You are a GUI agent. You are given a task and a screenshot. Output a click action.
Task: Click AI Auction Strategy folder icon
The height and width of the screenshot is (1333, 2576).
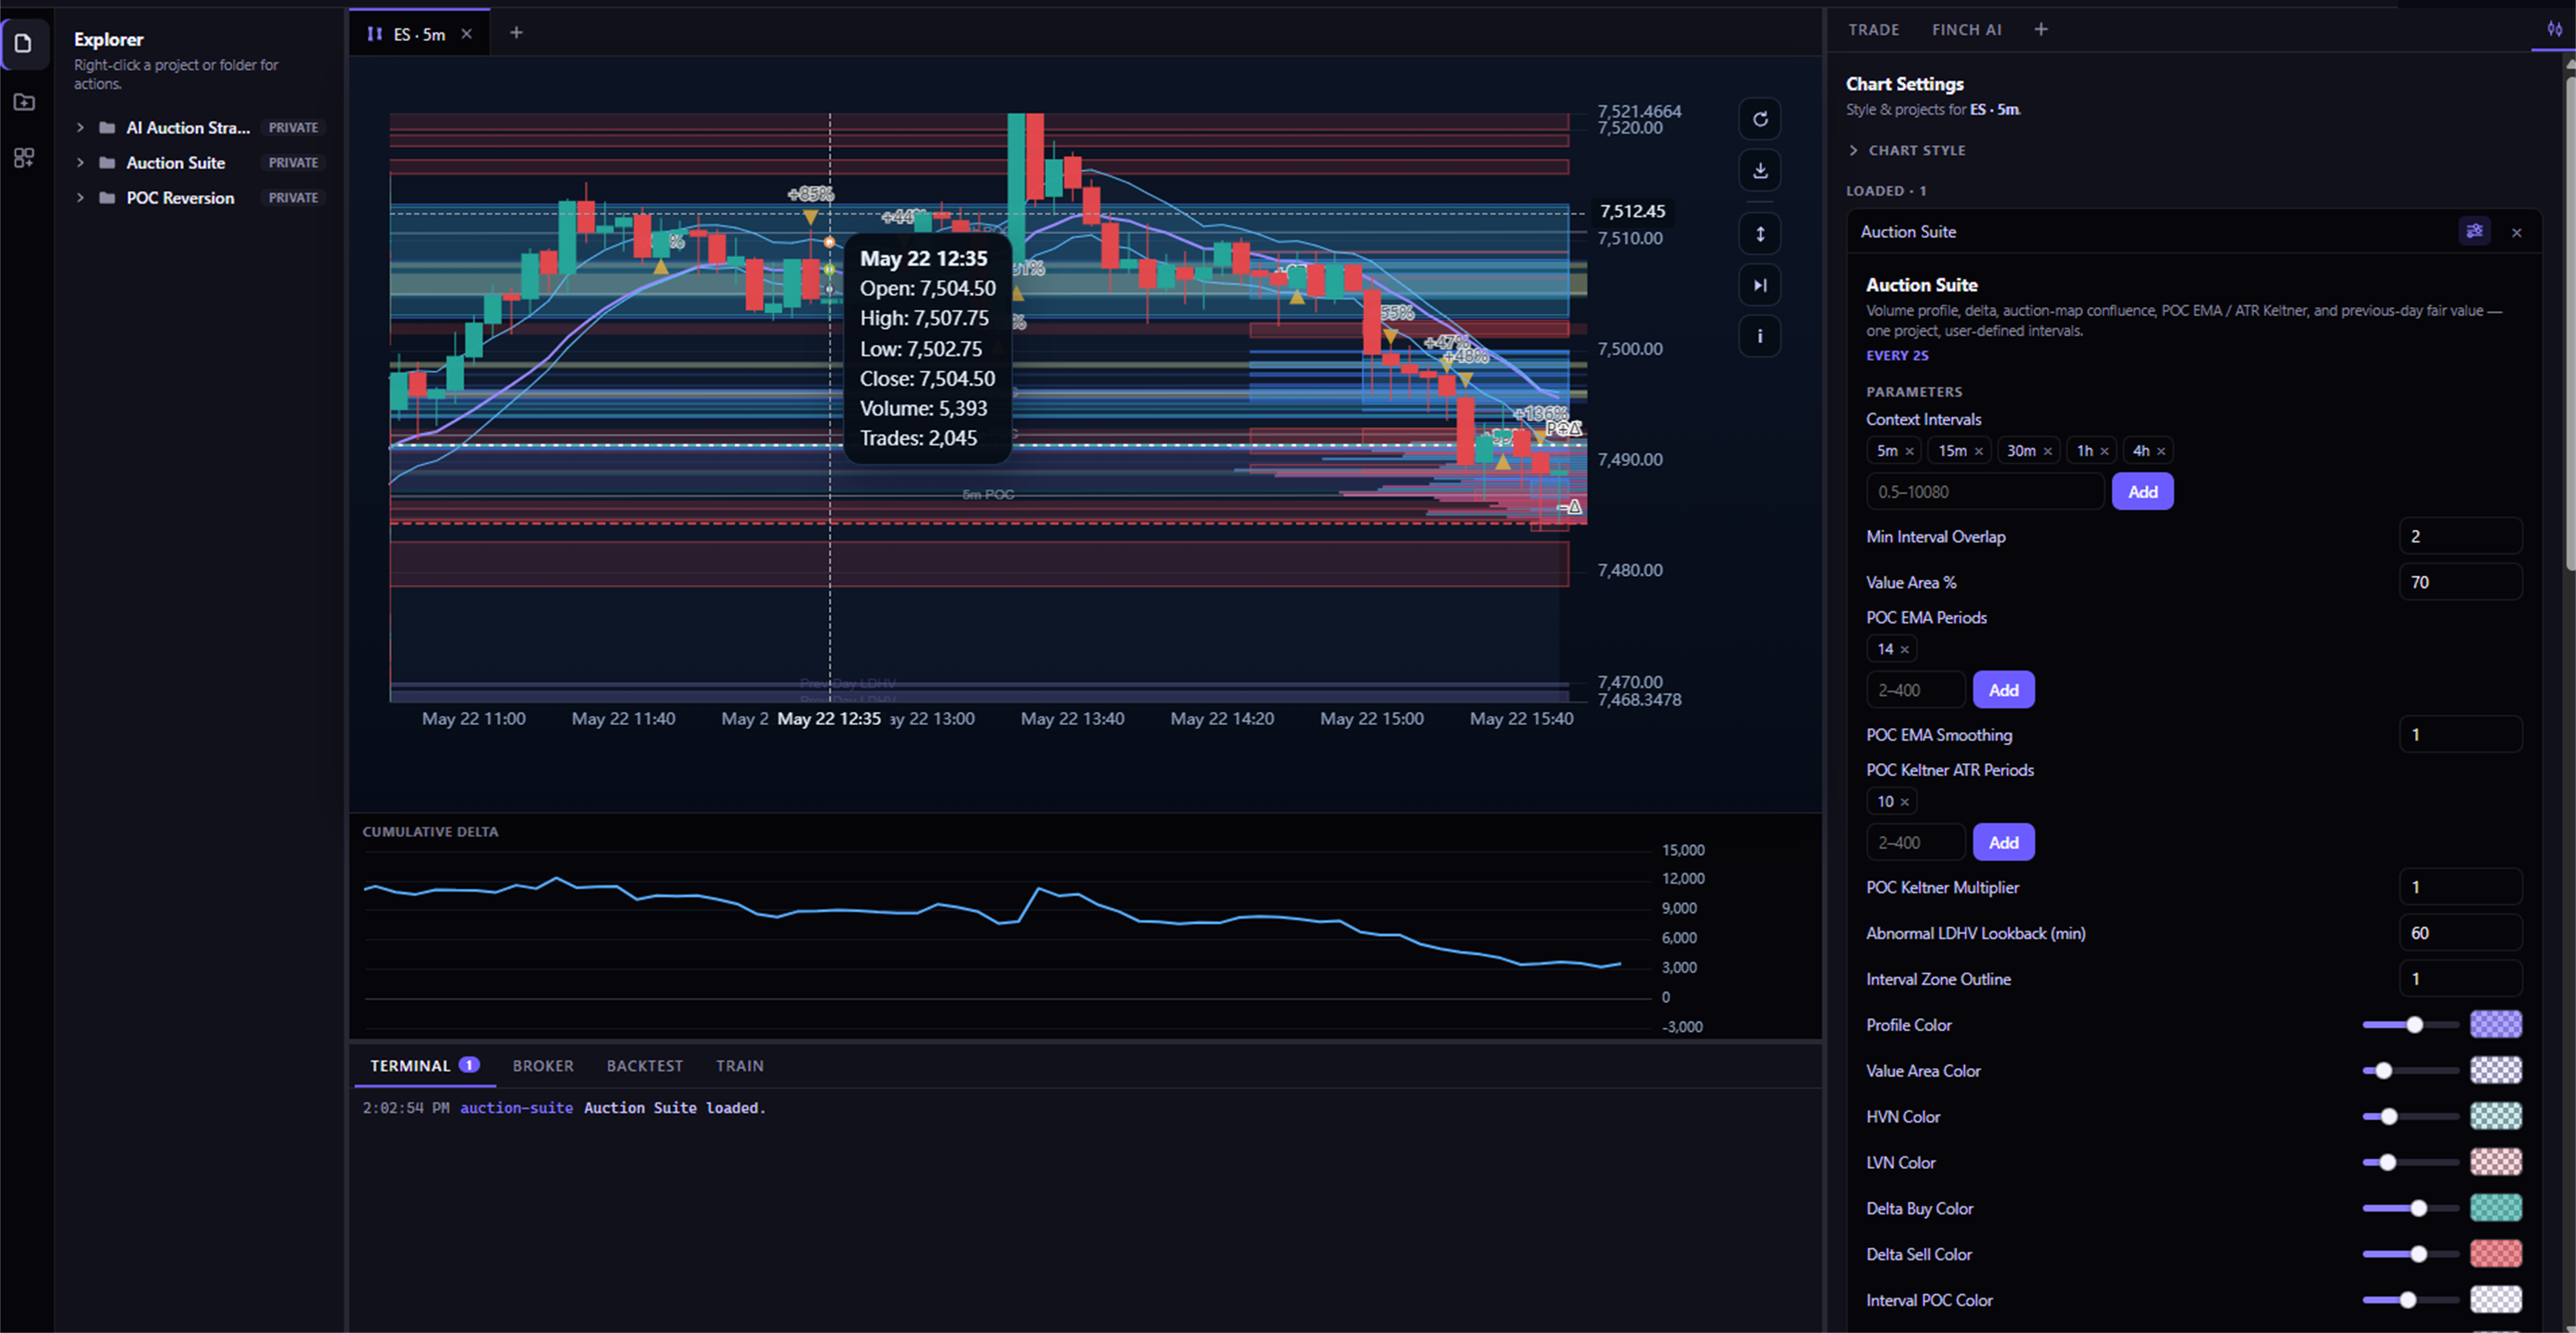click(x=107, y=128)
